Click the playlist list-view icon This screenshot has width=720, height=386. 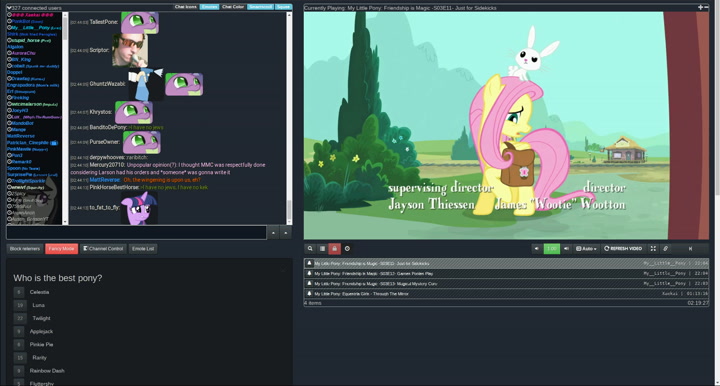click(x=322, y=249)
